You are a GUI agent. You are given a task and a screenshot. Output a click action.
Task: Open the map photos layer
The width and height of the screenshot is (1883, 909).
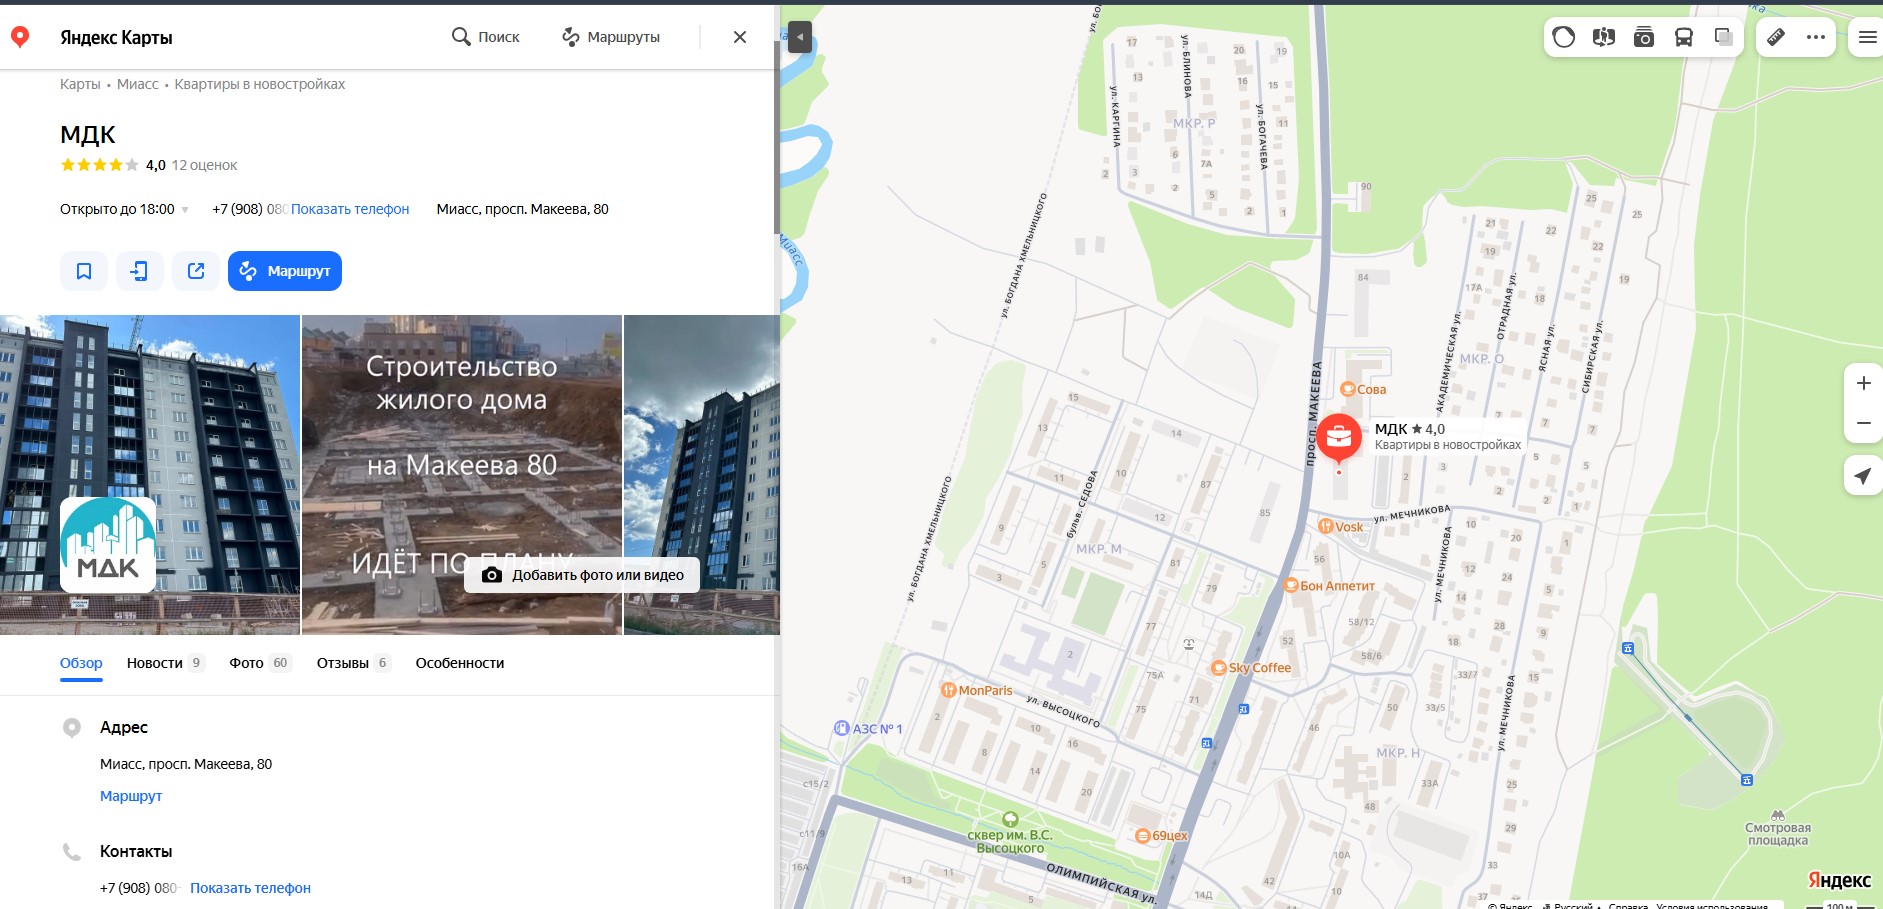[x=1644, y=38]
